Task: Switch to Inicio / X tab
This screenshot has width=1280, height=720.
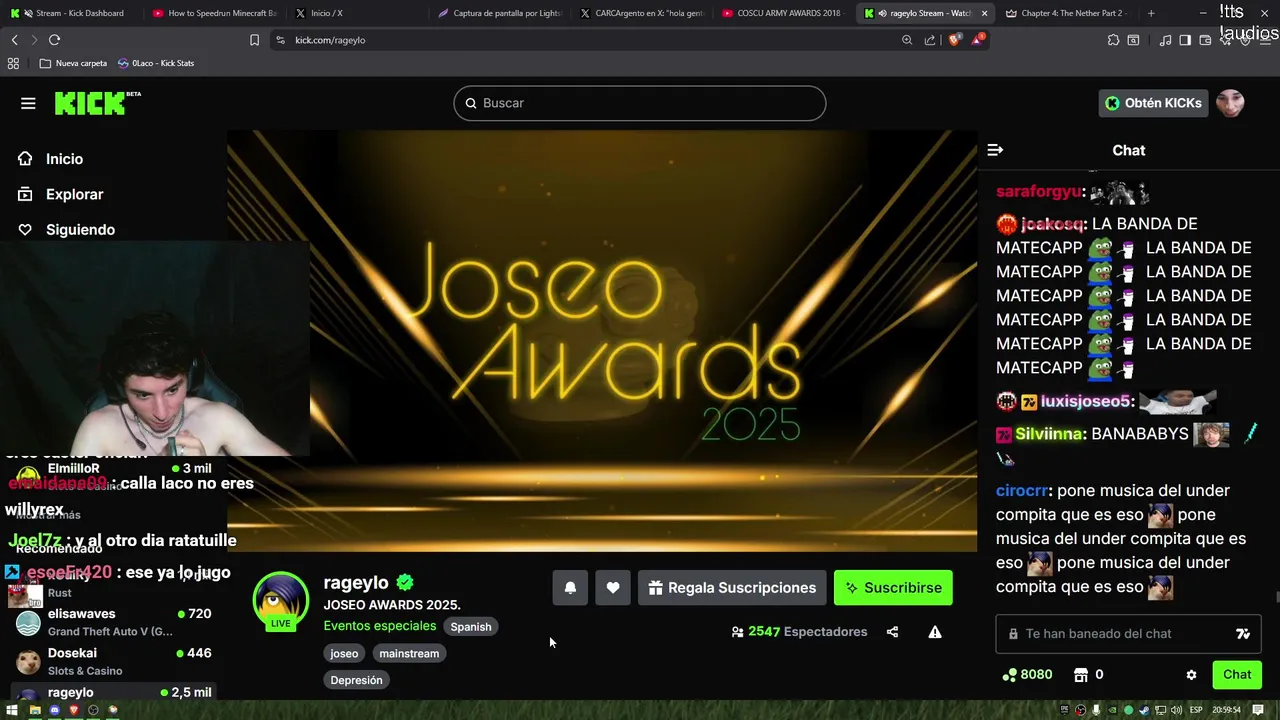Action: pos(358,13)
